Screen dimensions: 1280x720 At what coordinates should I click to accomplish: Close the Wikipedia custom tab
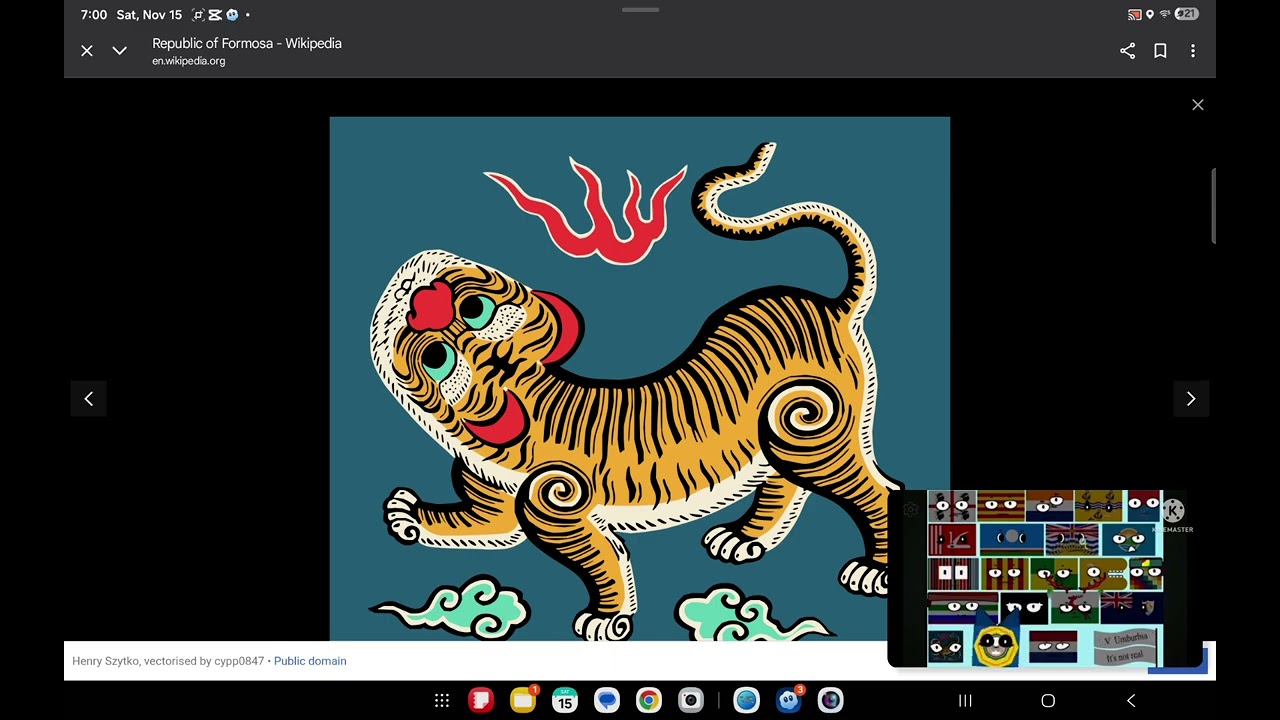pos(87,51)
